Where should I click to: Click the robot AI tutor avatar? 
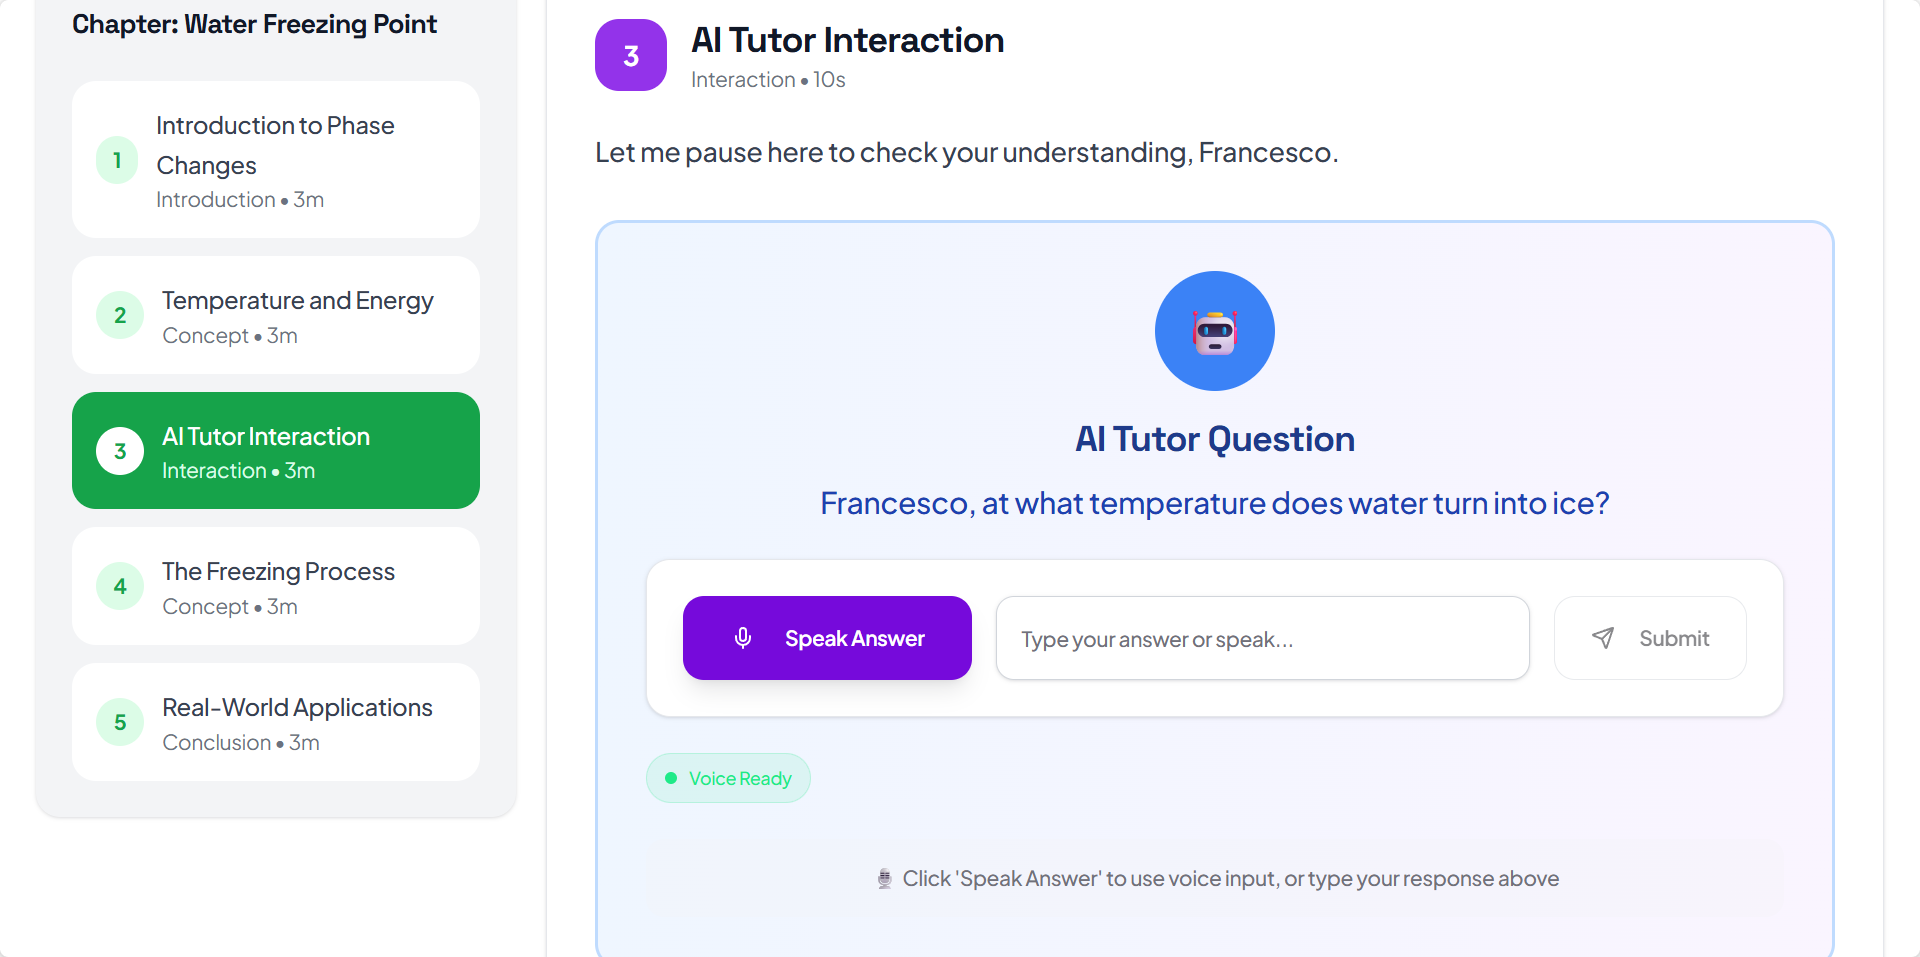[1214, 331]
